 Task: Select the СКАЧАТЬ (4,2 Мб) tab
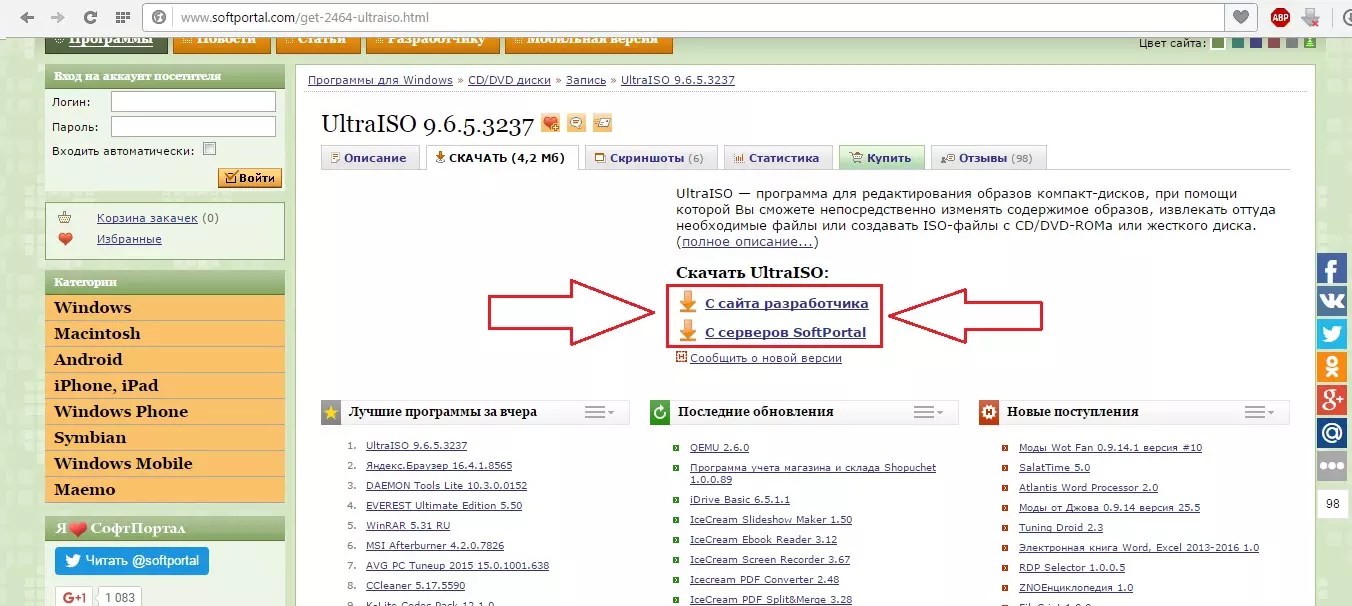click(501, 158)
